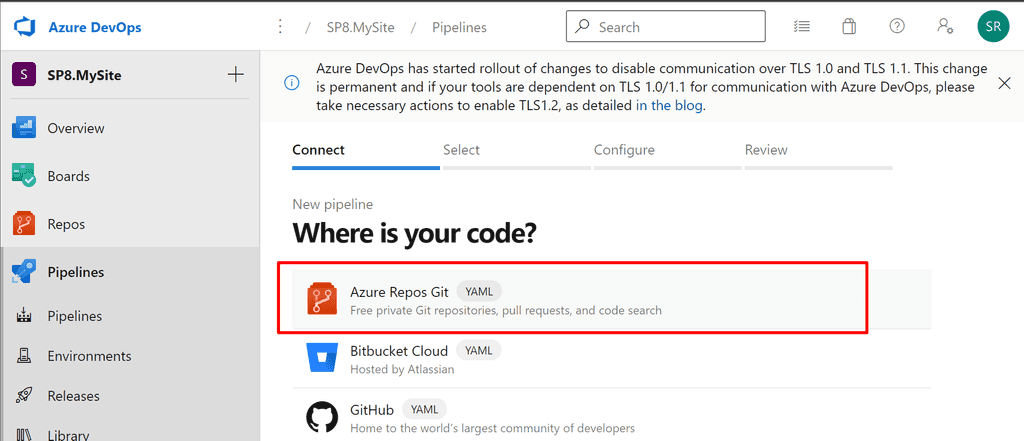Click the Azure DevOps logo icon
1024x441 pixels.
[24, 27]
